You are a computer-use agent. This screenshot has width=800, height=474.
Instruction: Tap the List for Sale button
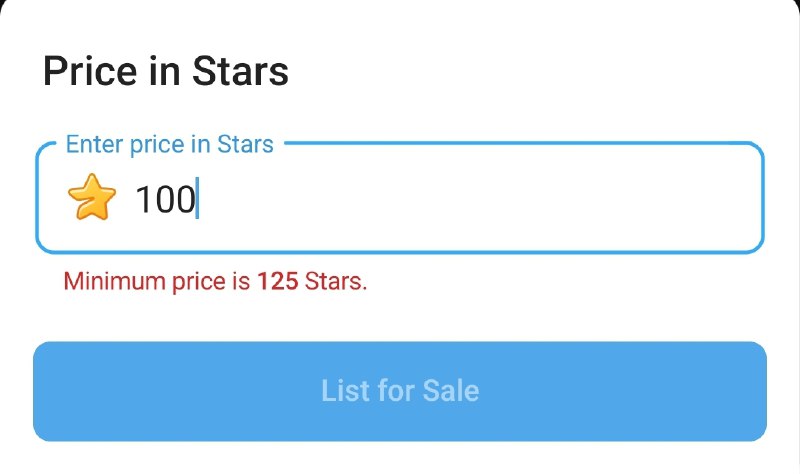pyautogui.click(x=400, y=391)
